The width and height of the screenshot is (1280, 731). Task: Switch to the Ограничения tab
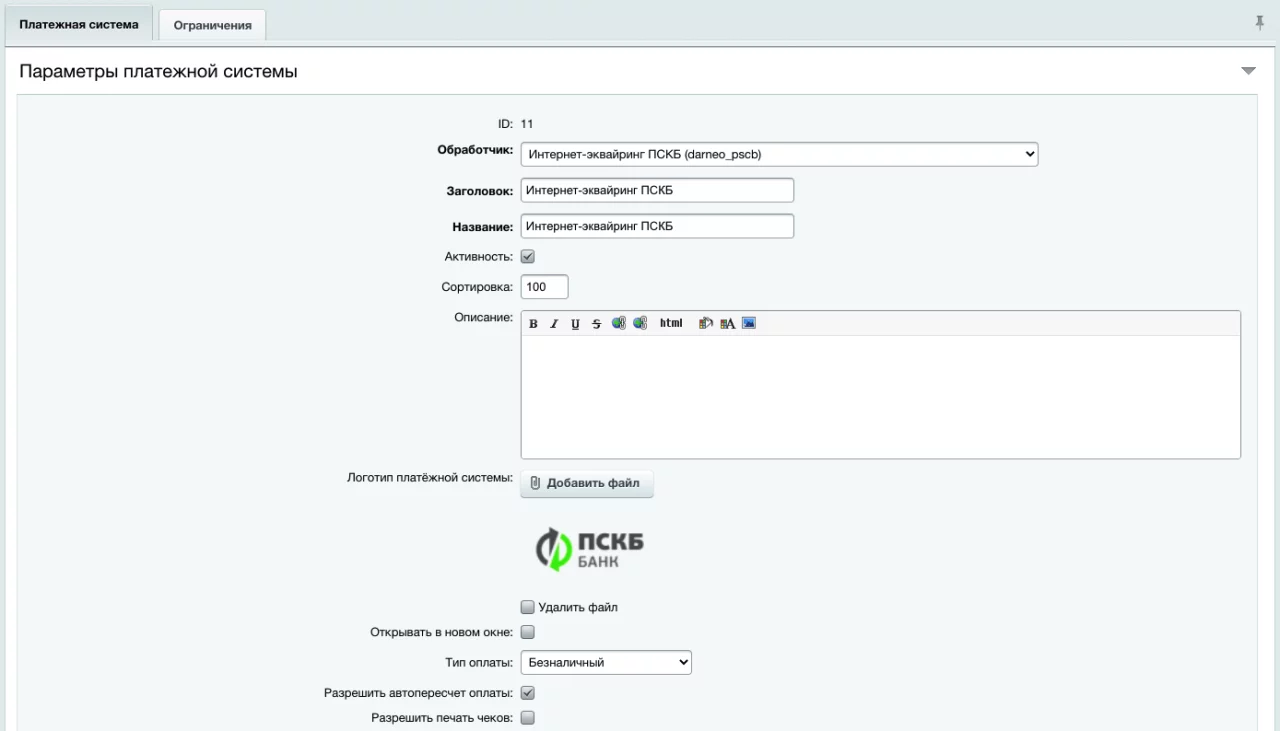(x=212, y=26)
